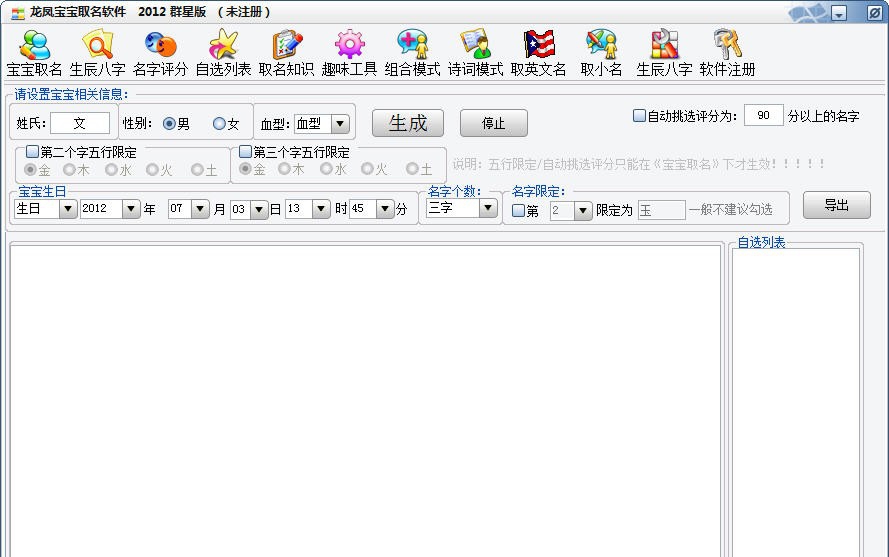The height and width of the screenshot is (557, 889).
Task: Minimize window via title bar button
Action: coord(839,12)
